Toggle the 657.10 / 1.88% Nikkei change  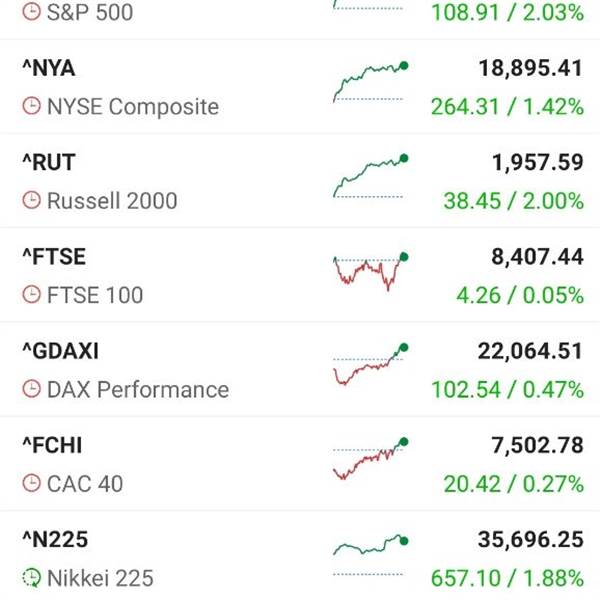point(507,578)
